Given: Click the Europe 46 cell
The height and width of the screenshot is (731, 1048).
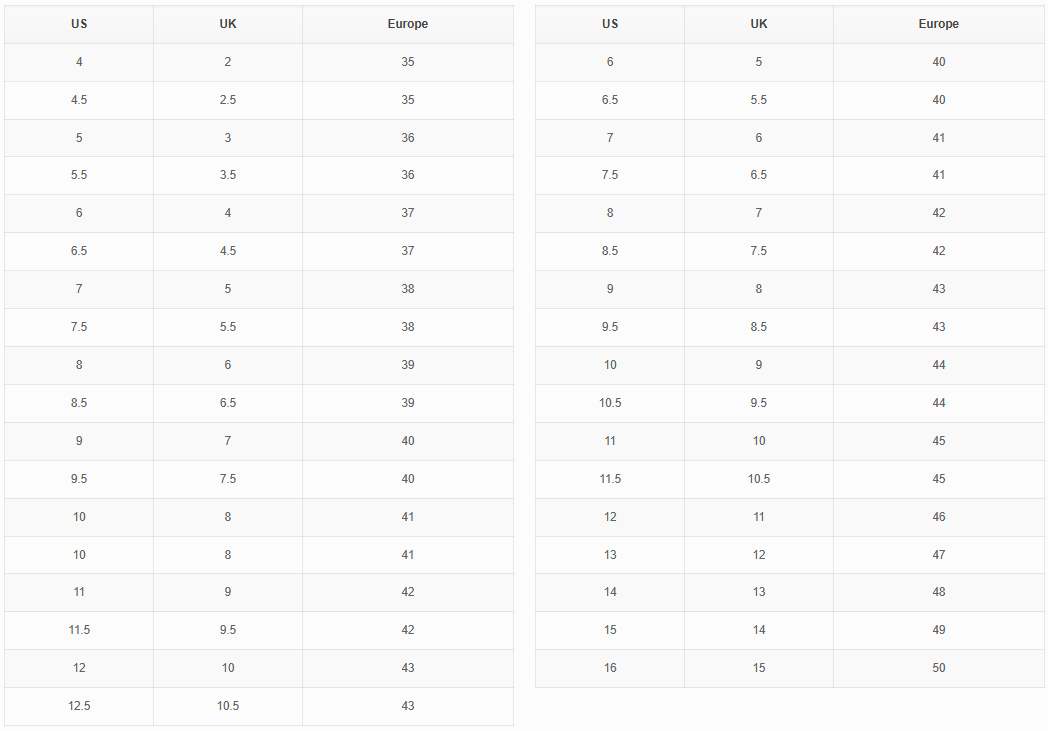Looking at the screenshot, I should pyautogui.click(x=939, y=517).
